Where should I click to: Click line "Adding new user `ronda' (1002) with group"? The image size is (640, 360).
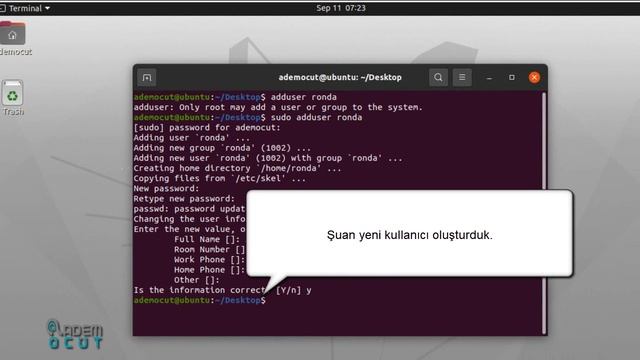click(268, 158)
